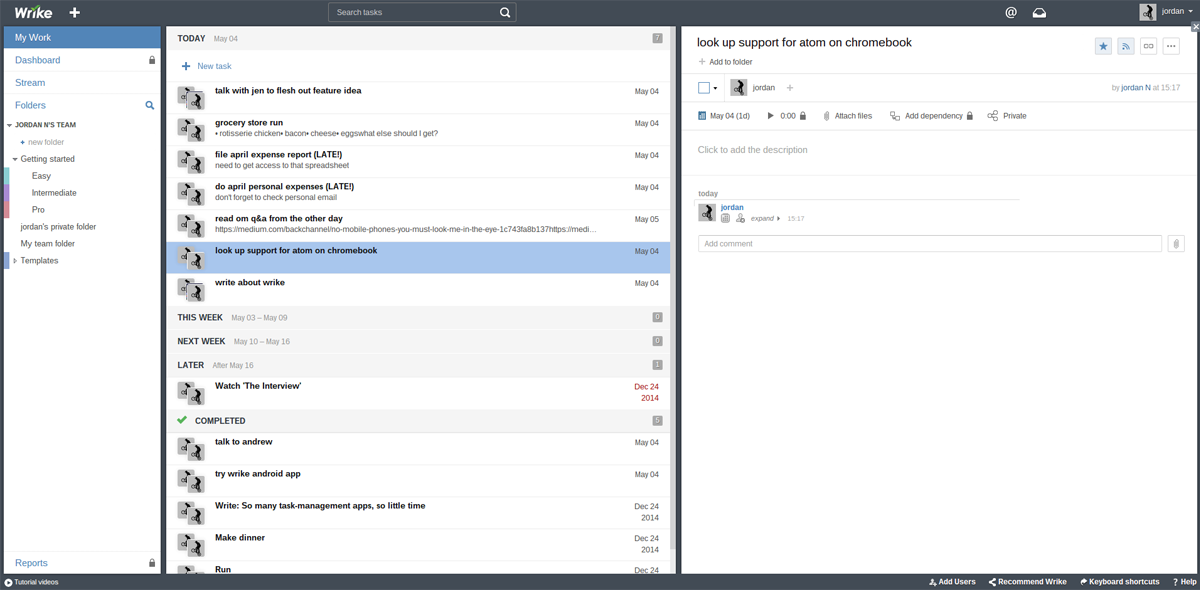Start the task timer play button

point(770,116)
